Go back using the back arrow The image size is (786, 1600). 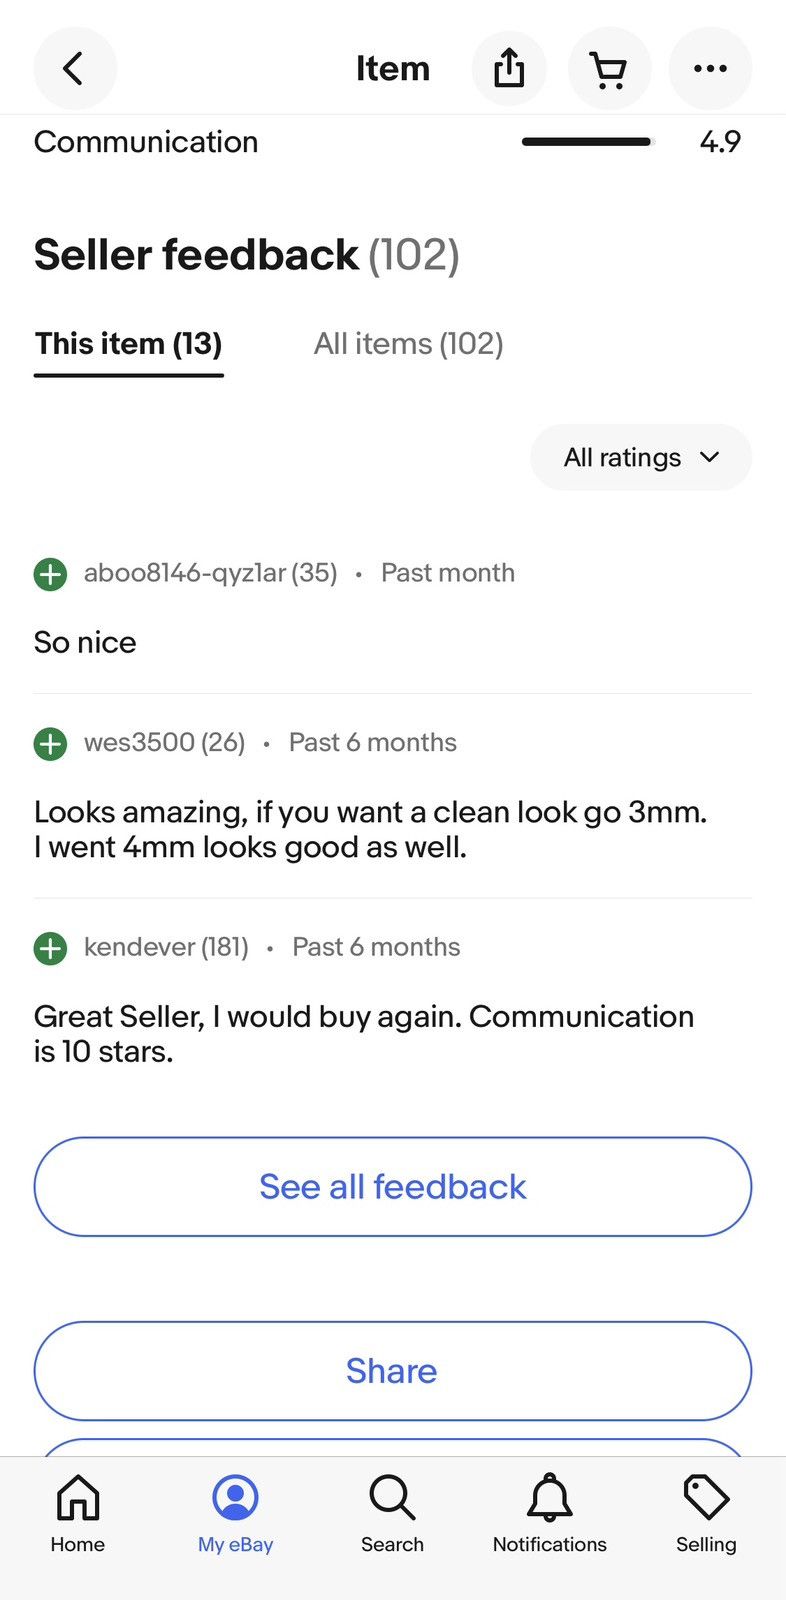coord(75,68)
